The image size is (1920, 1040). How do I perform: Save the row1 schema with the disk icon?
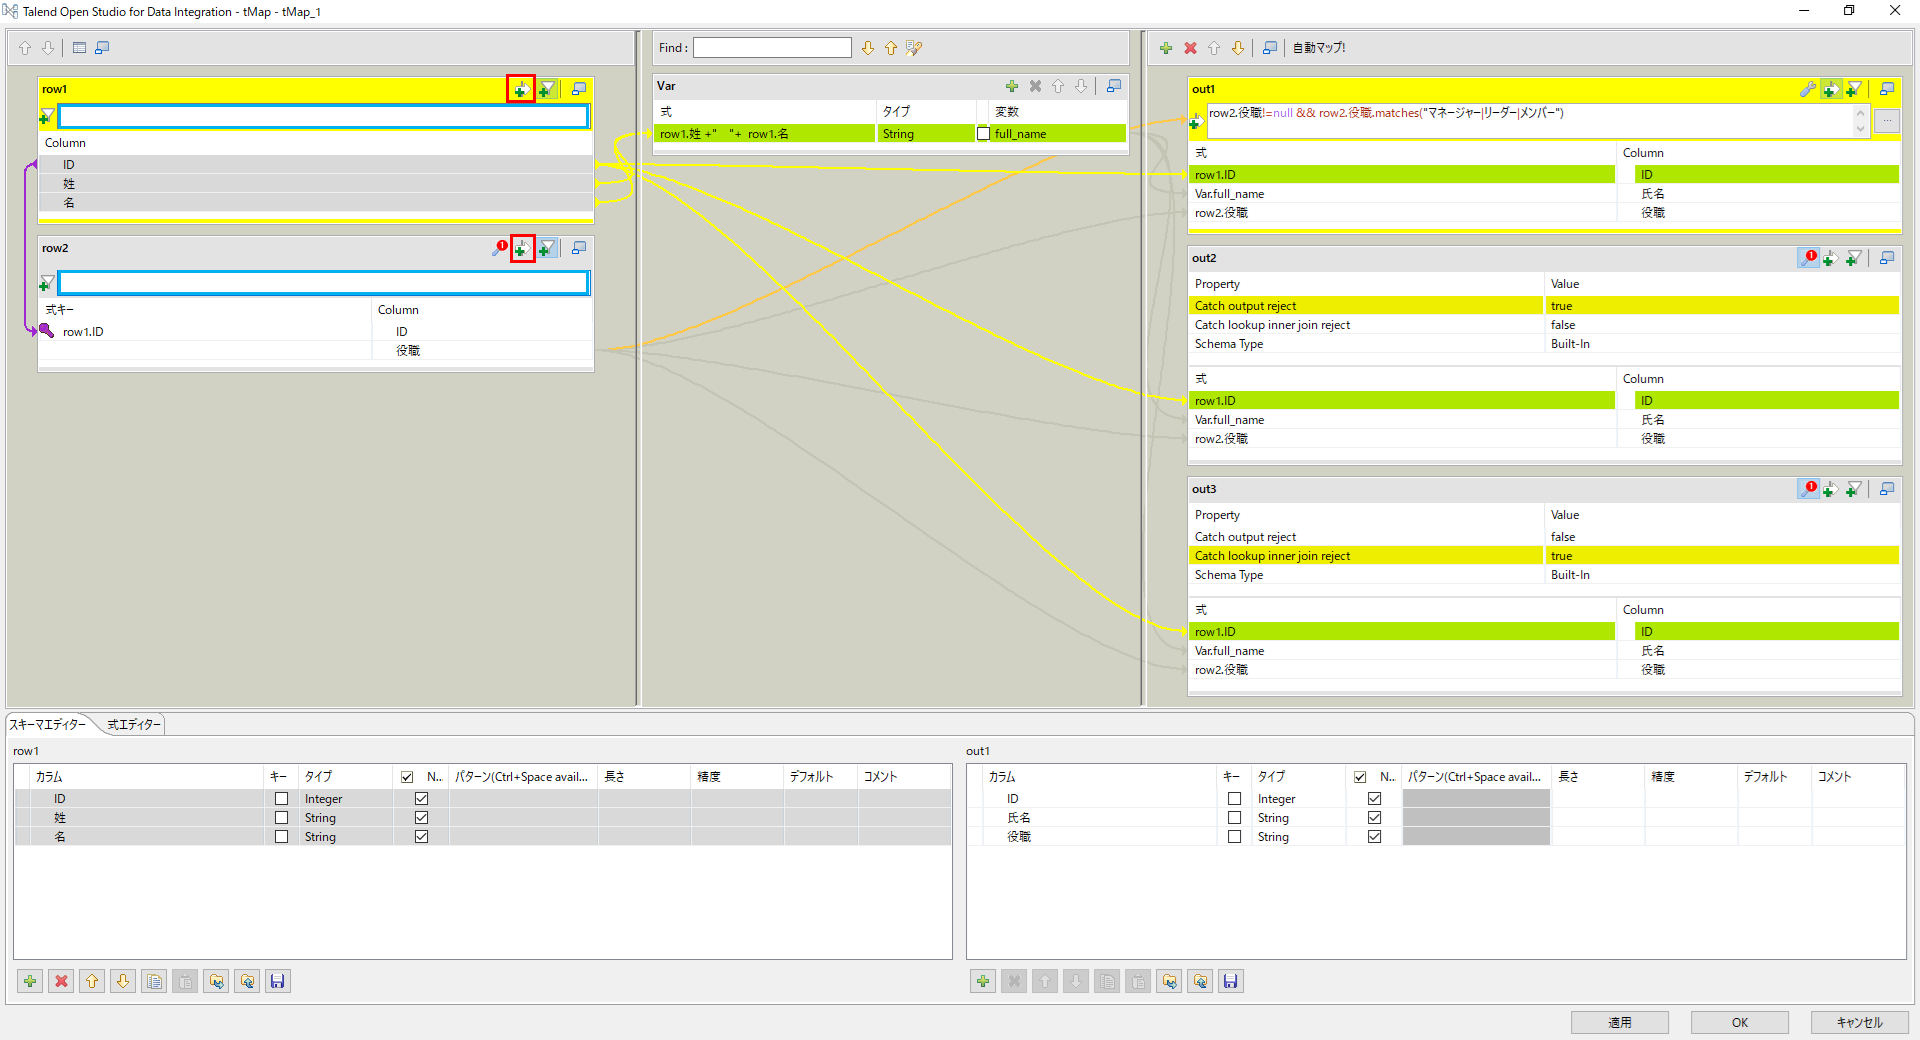(278, 981)
